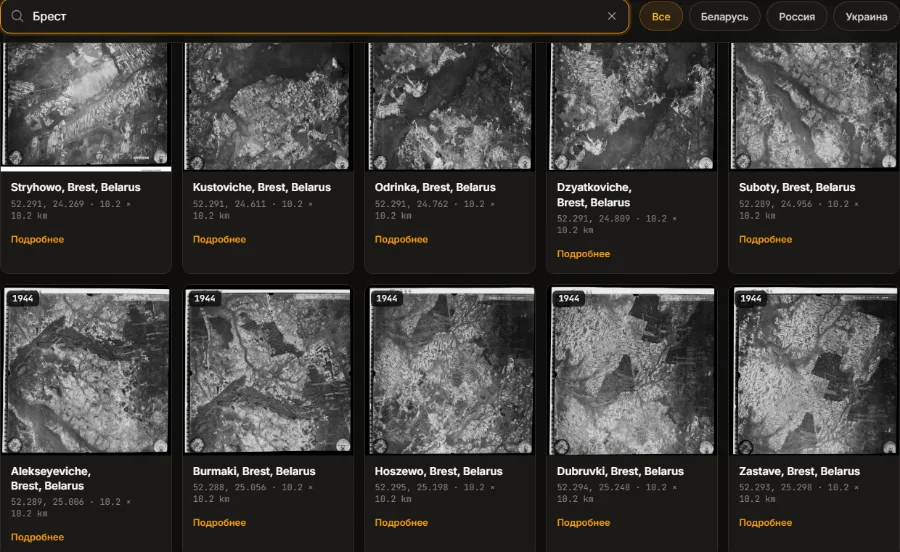Click Подробнее under Burmaki card
900x552 pixels.
tap(219, 523)
